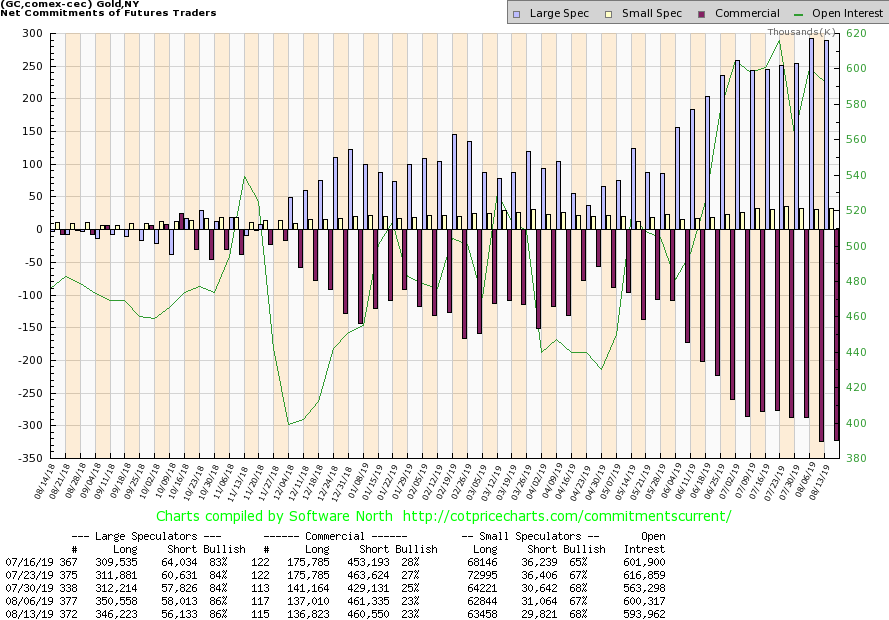Image resolution: width=889 pixels, height=620 pixels.
Task: Click the 'Small Speculators' table header
Action: (529, 535)
